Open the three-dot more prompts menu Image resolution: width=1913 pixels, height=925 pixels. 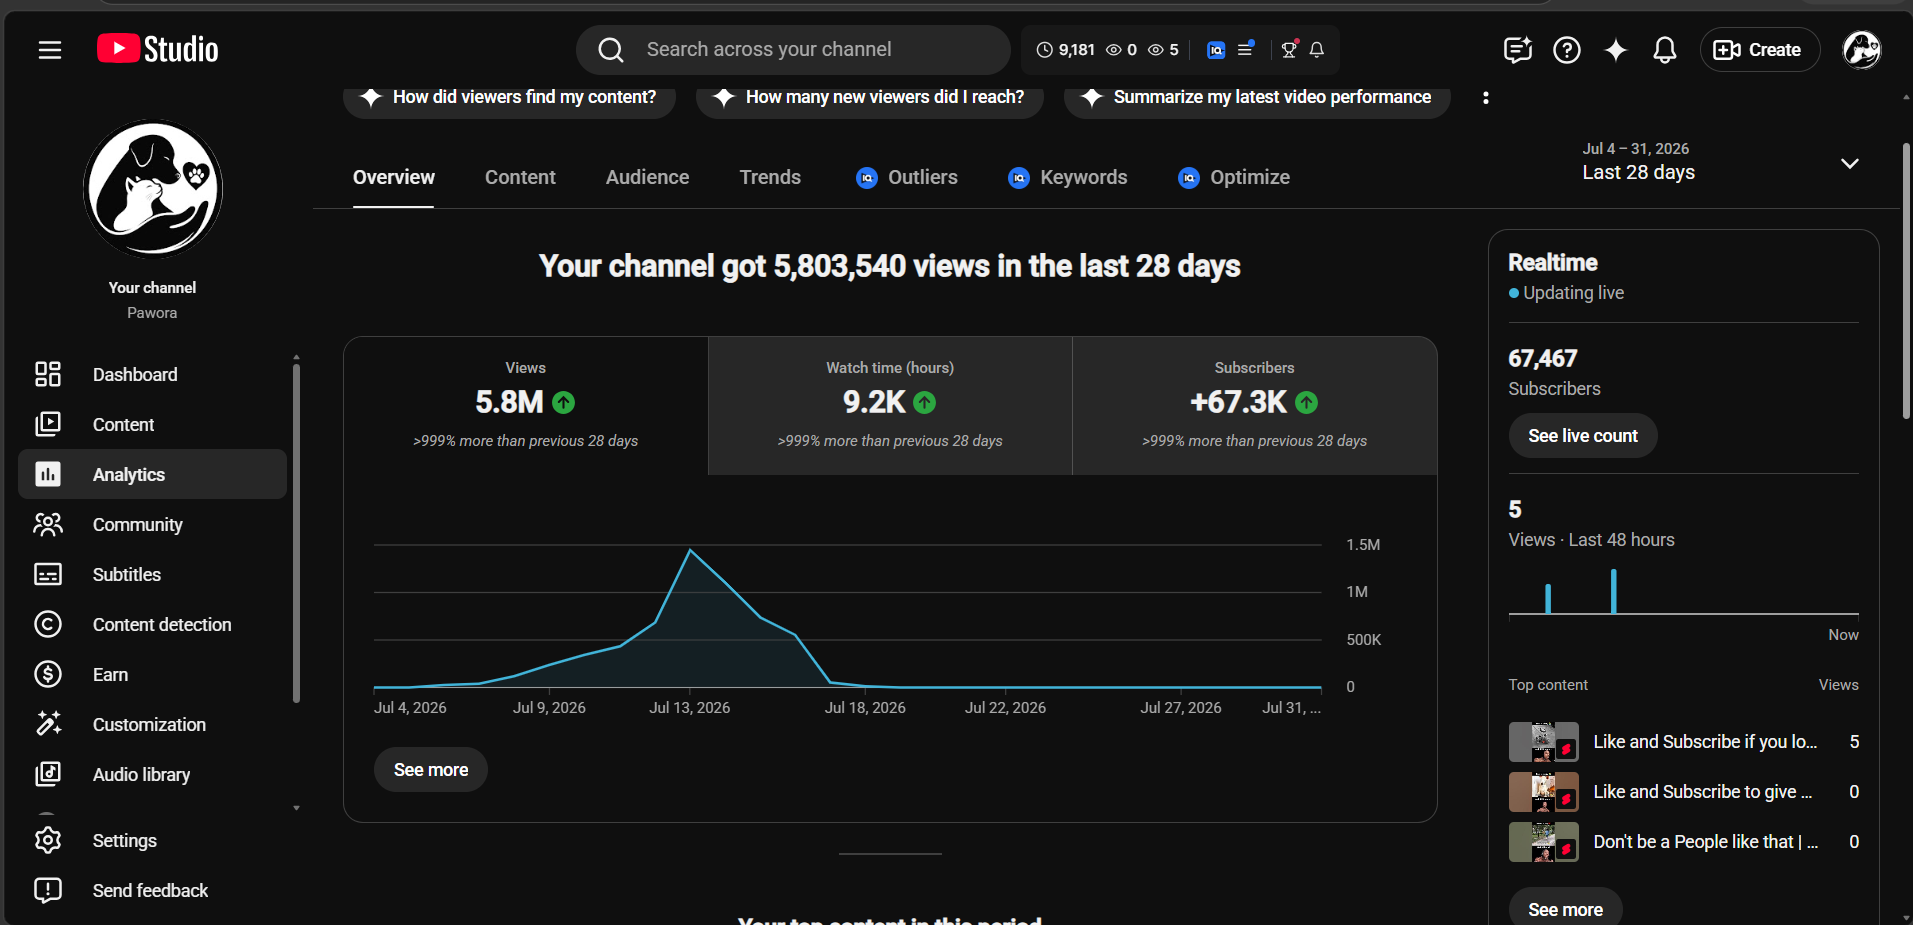point(1486,97)
